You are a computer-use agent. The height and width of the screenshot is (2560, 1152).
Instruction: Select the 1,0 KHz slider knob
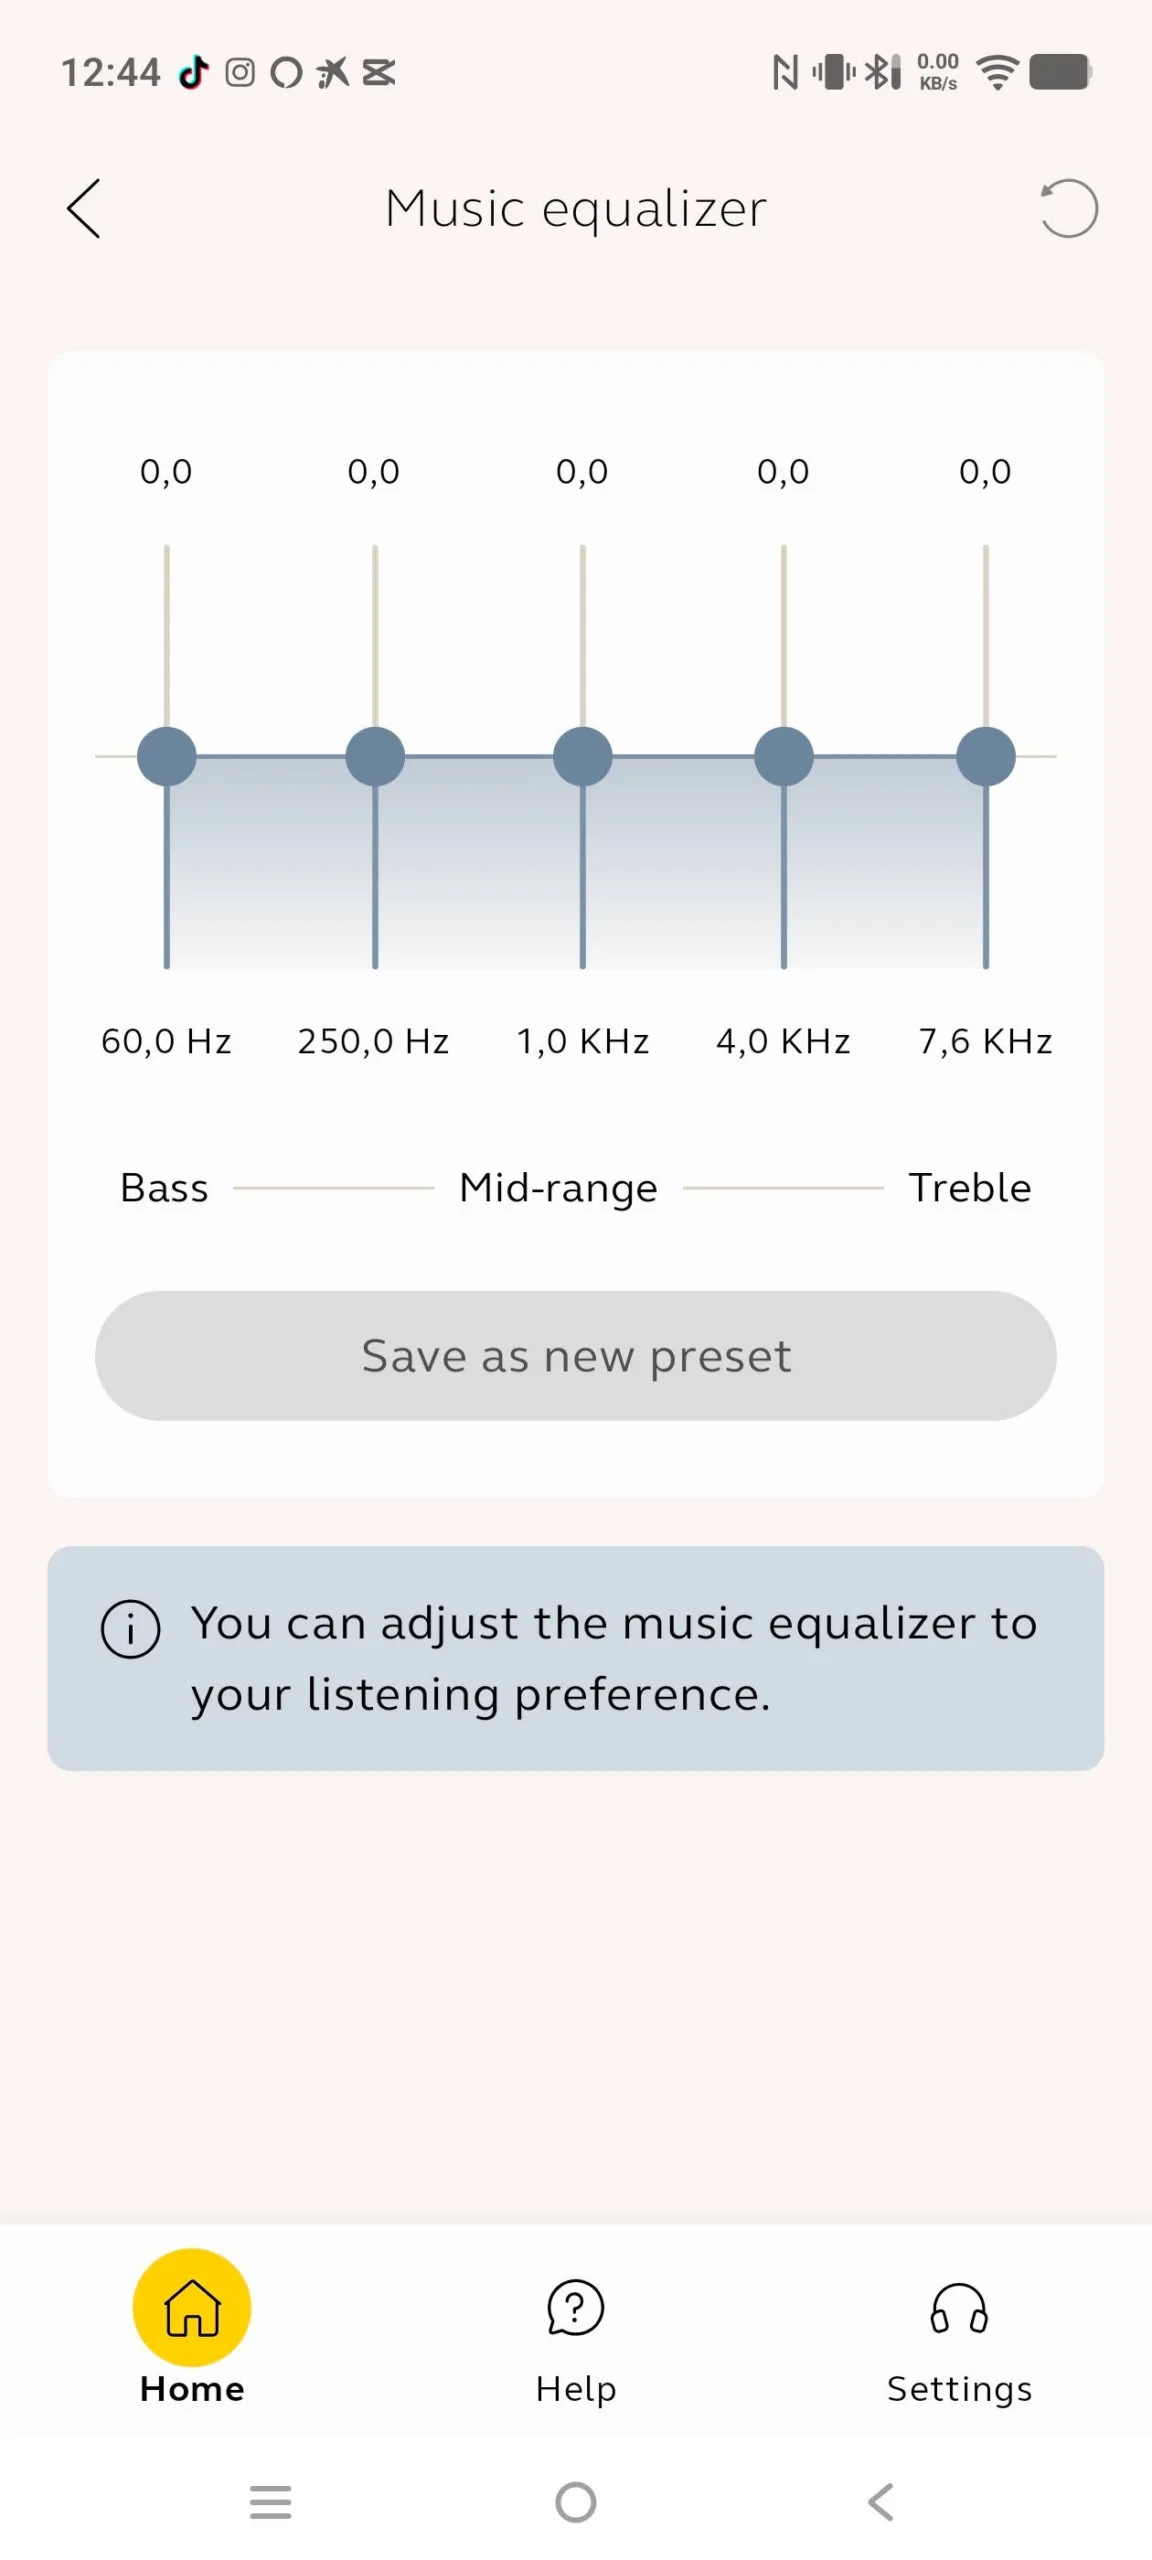(583, 757)
